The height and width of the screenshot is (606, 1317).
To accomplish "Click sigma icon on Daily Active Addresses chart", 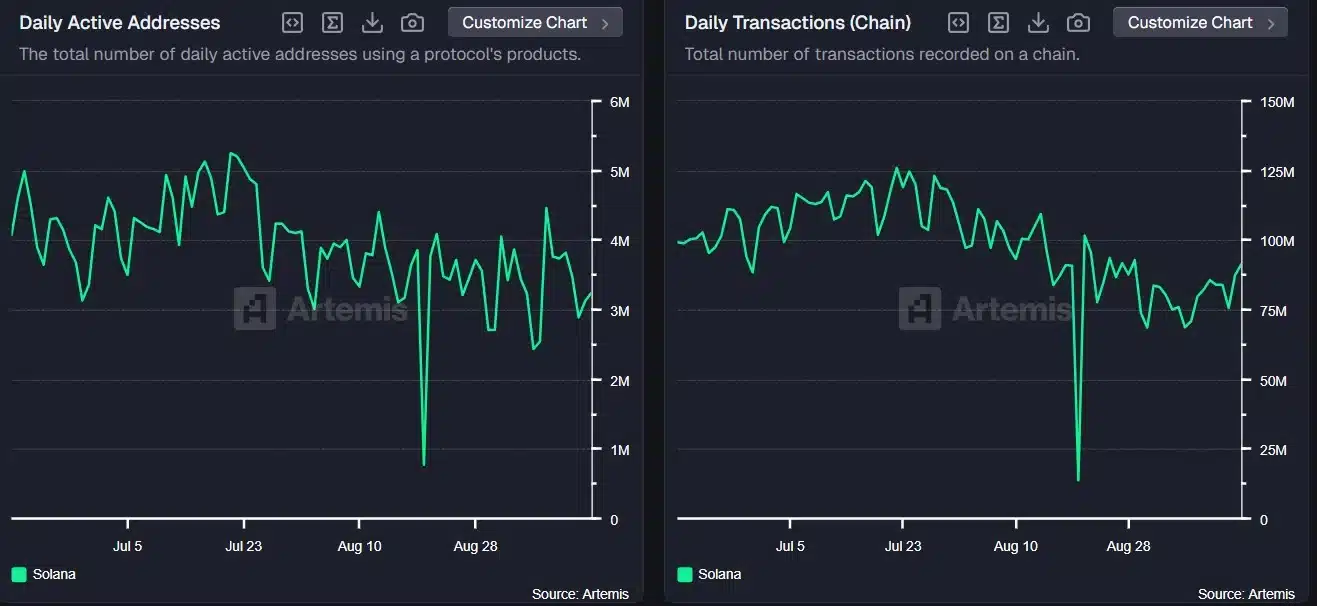I will (x=332, y=22).
